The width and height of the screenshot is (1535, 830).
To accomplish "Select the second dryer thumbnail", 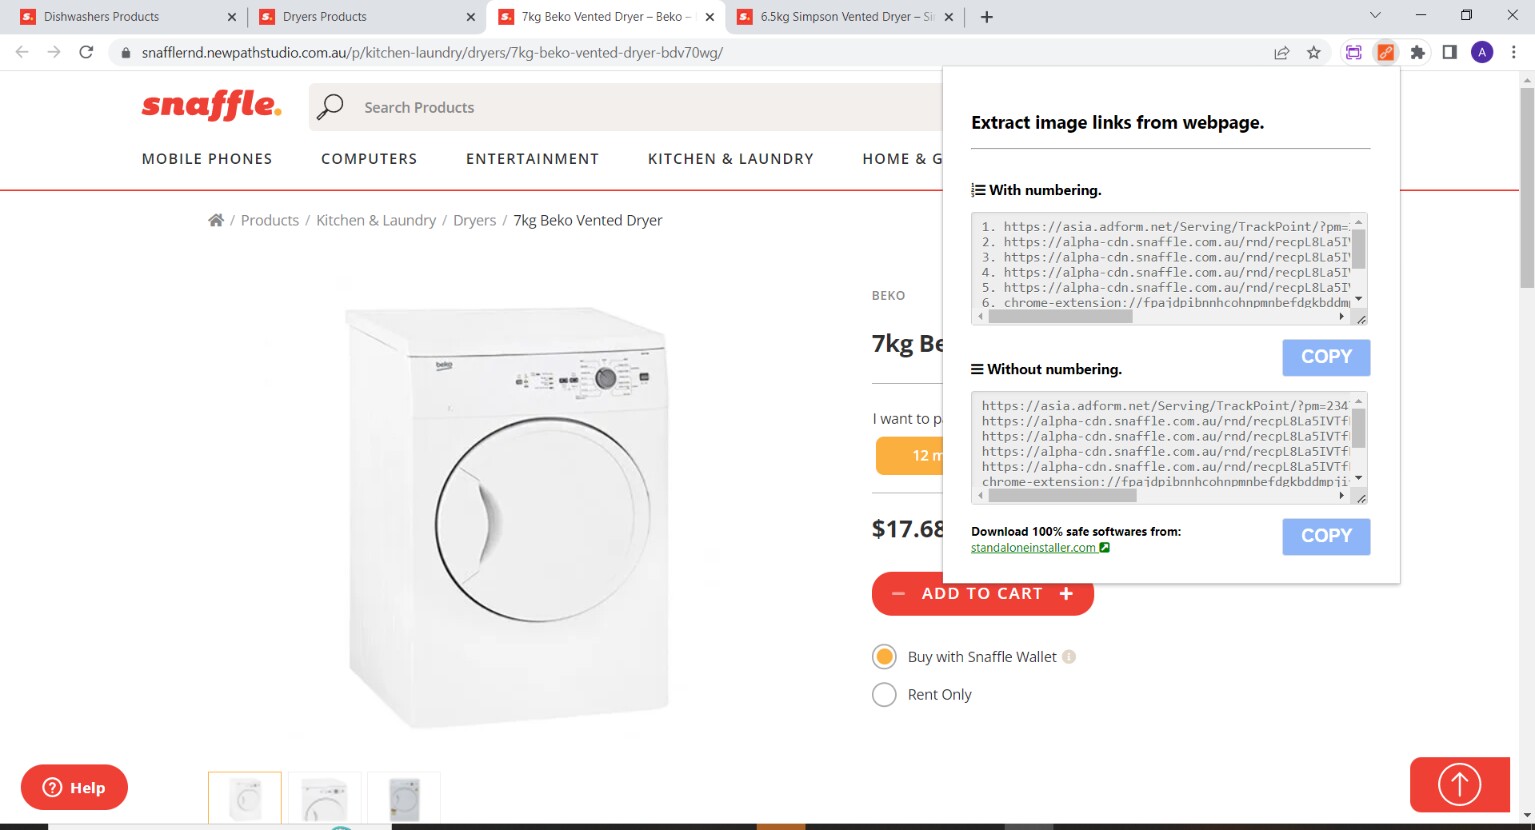I will [324, 798].
